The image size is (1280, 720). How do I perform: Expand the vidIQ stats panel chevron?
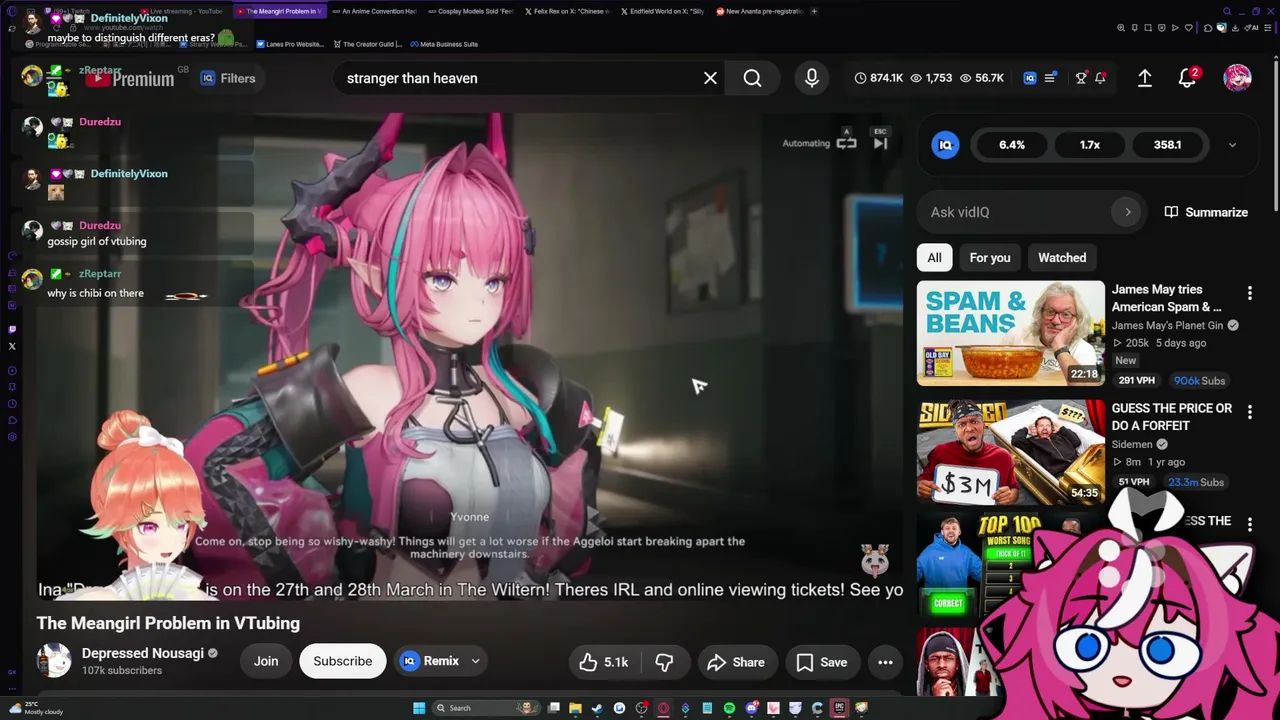[1232, 145]
